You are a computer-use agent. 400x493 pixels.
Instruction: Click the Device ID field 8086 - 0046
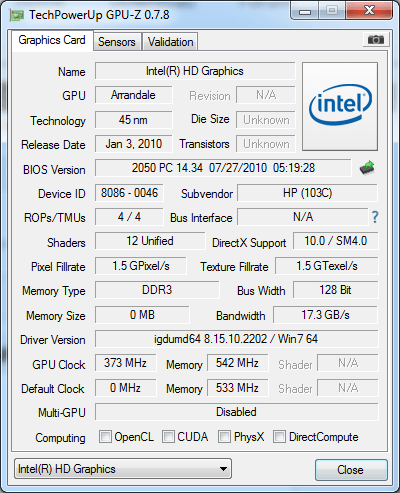pos(129,193)
